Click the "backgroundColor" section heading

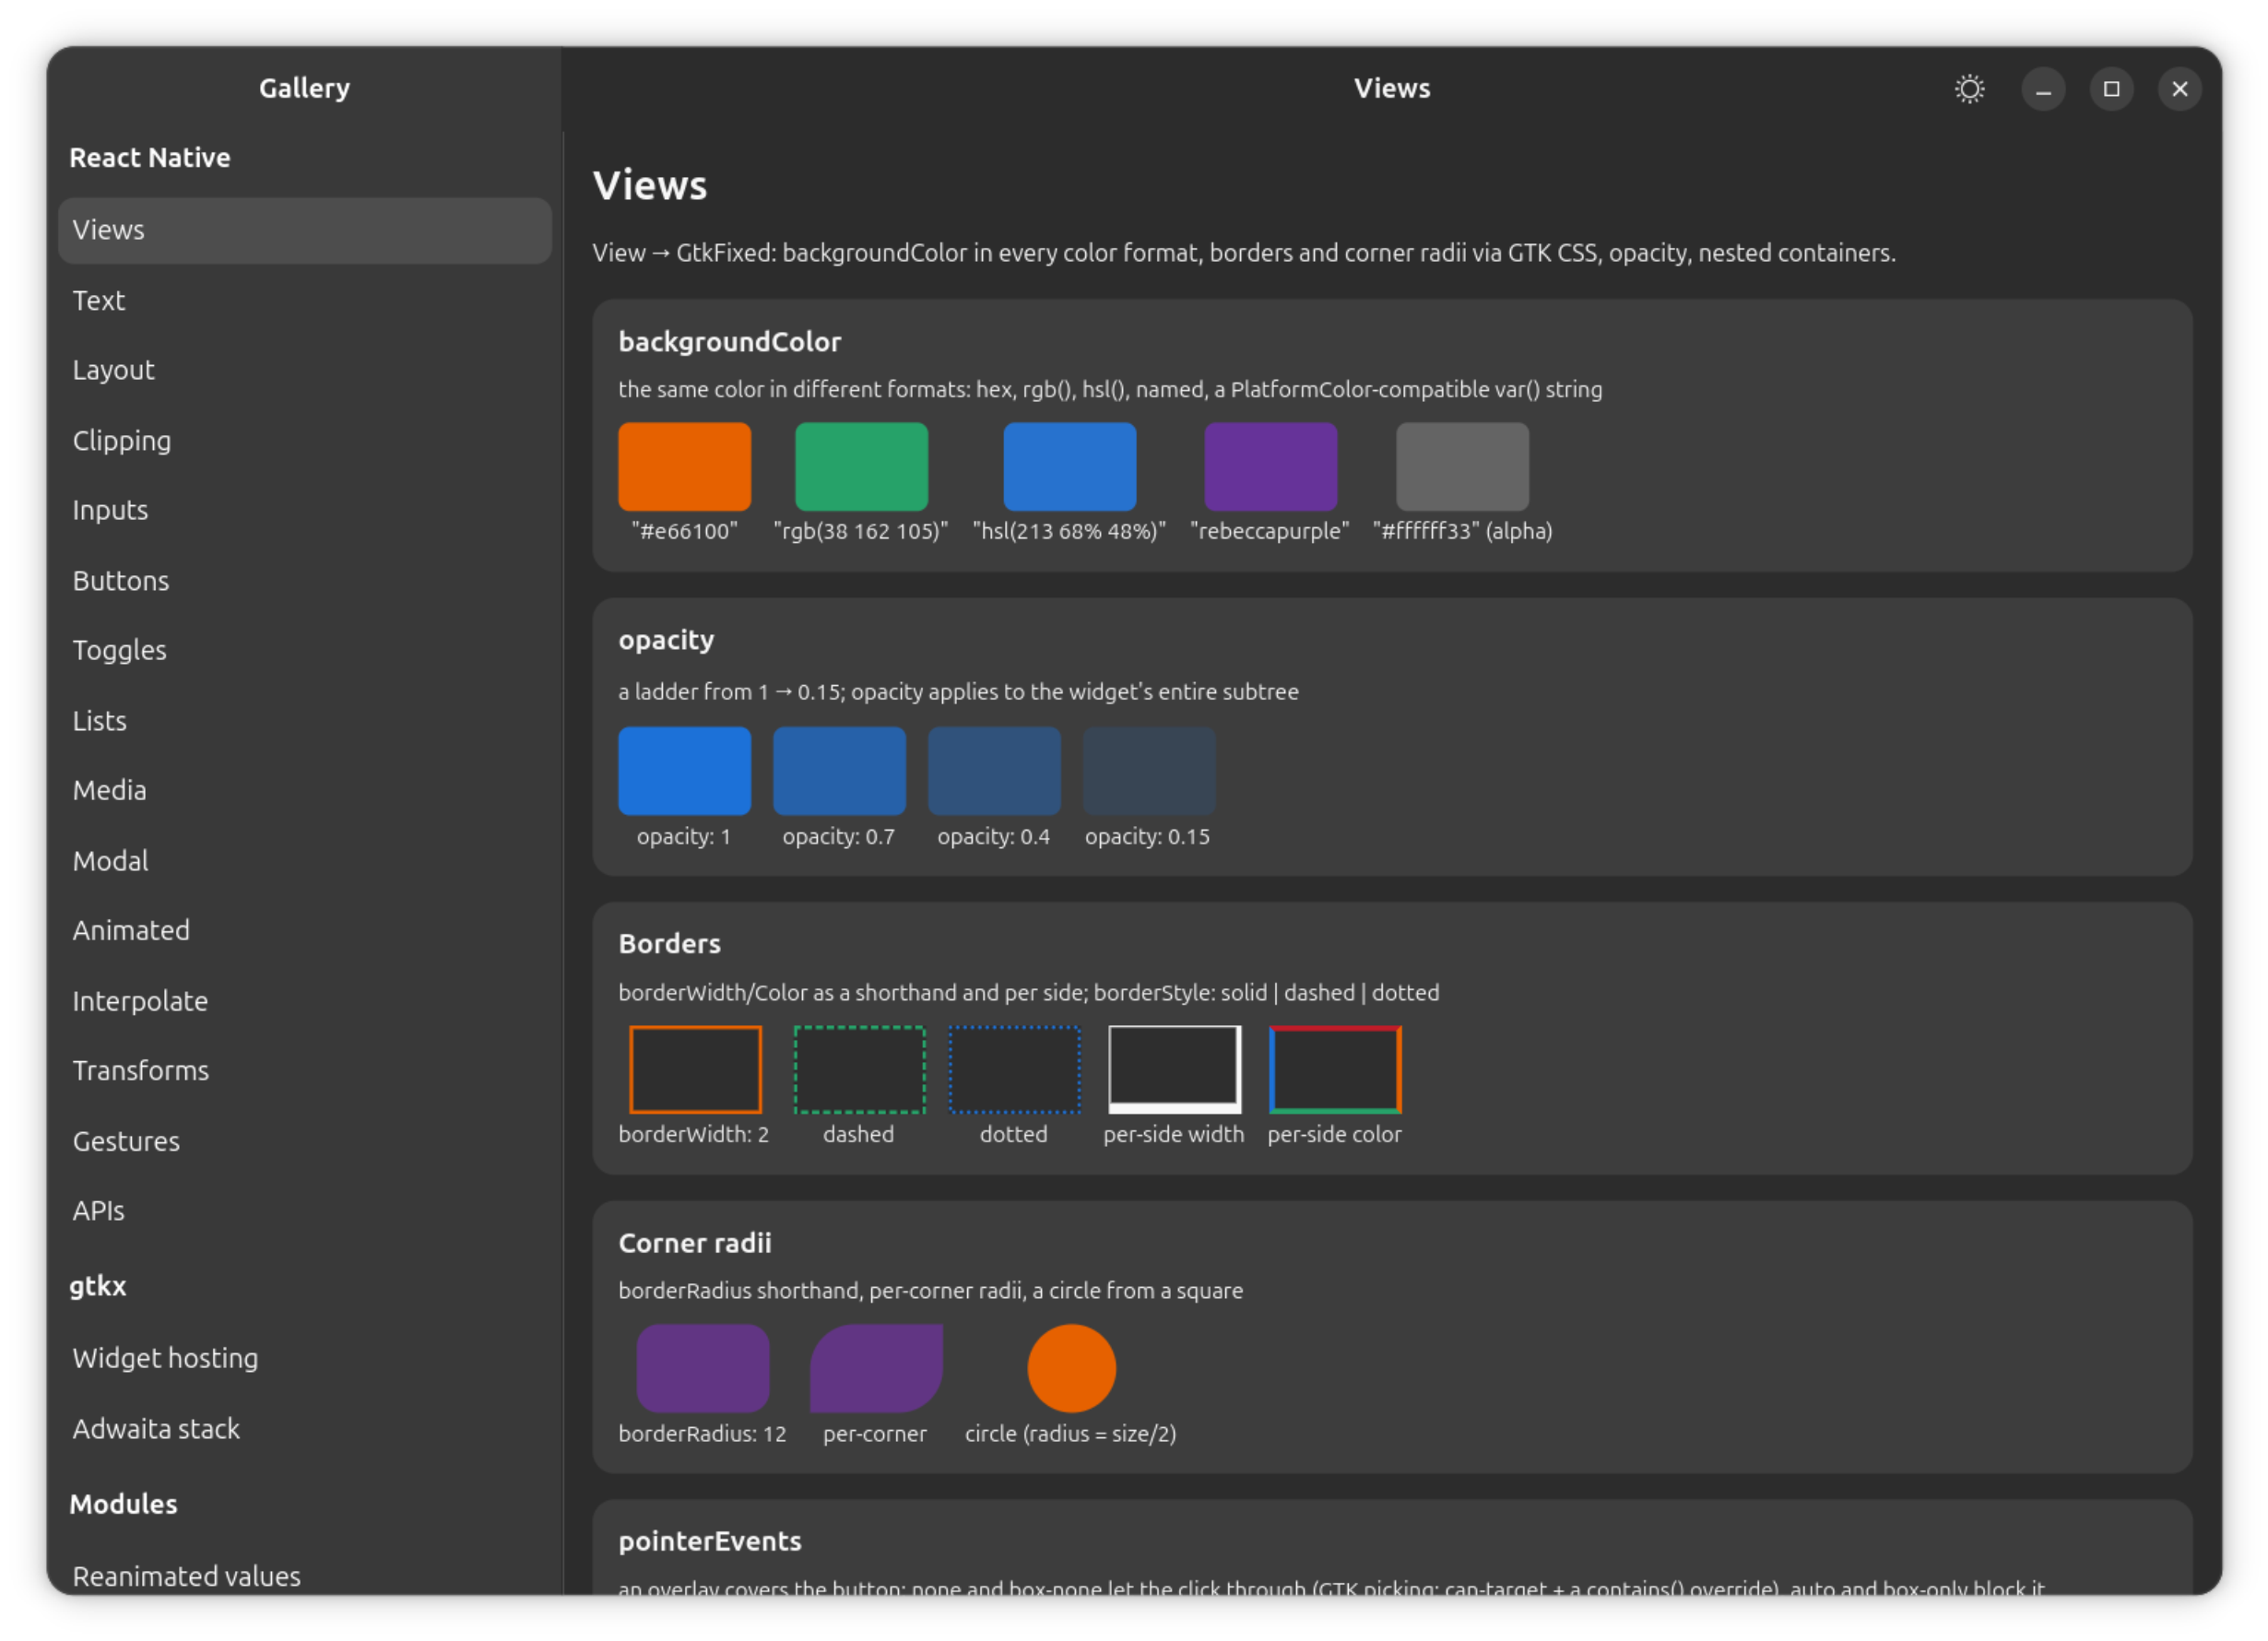pyautogui.click(x=730, y=342)
